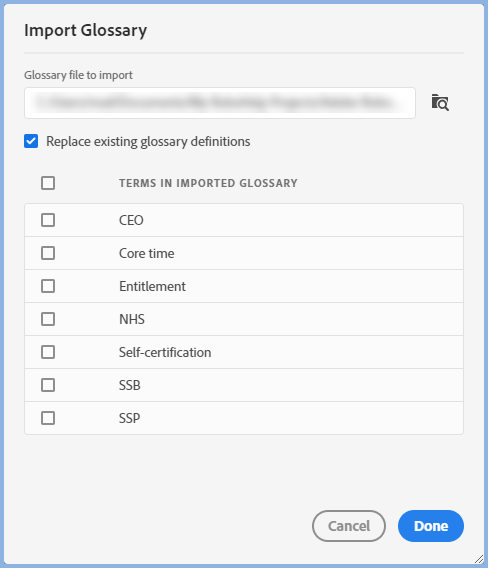Click the CEO term row

tap(244, 220)
